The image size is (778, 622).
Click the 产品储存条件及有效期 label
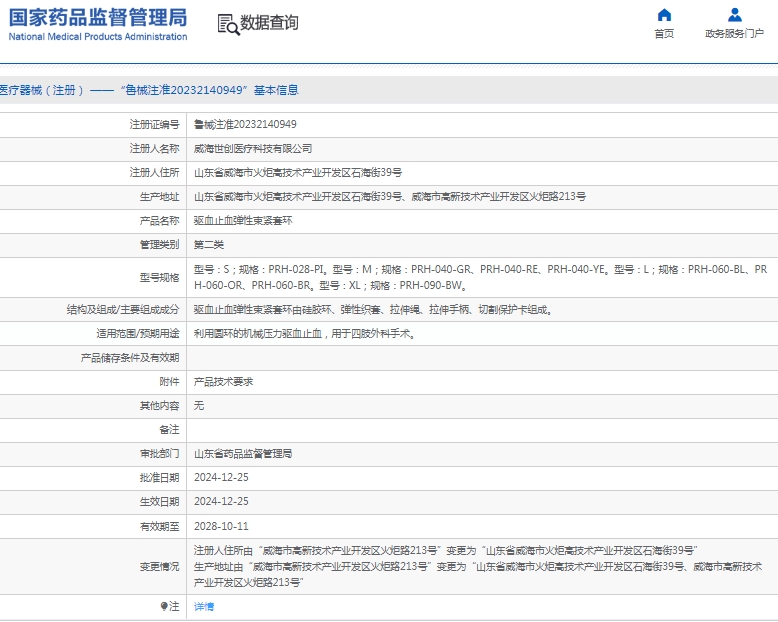130,358
